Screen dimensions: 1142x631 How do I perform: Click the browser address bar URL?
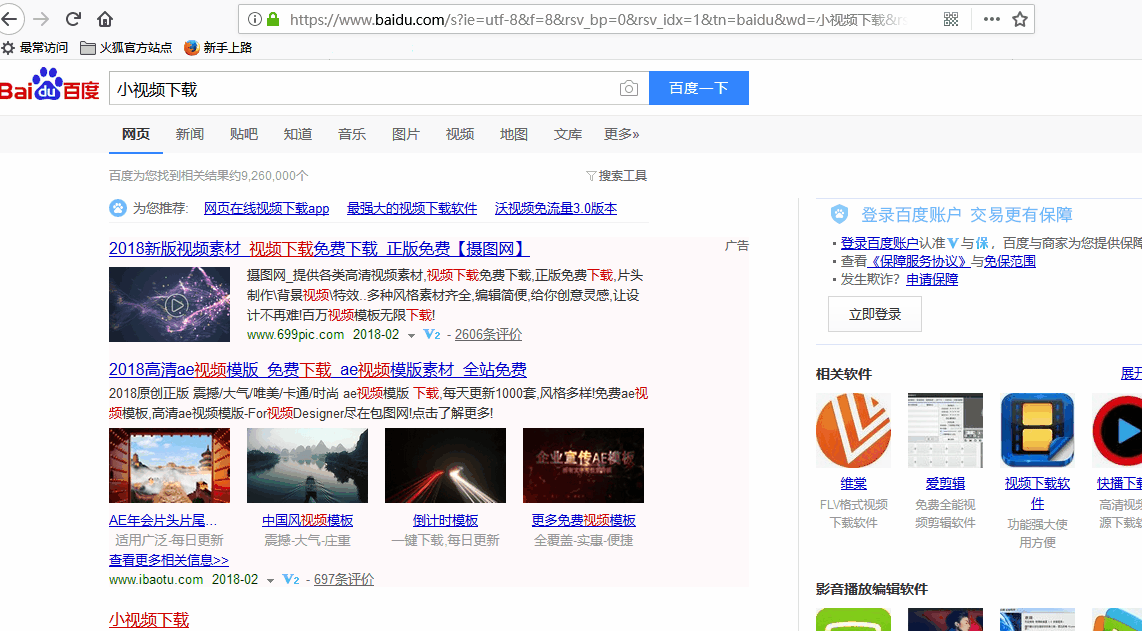tap(599, 20)
